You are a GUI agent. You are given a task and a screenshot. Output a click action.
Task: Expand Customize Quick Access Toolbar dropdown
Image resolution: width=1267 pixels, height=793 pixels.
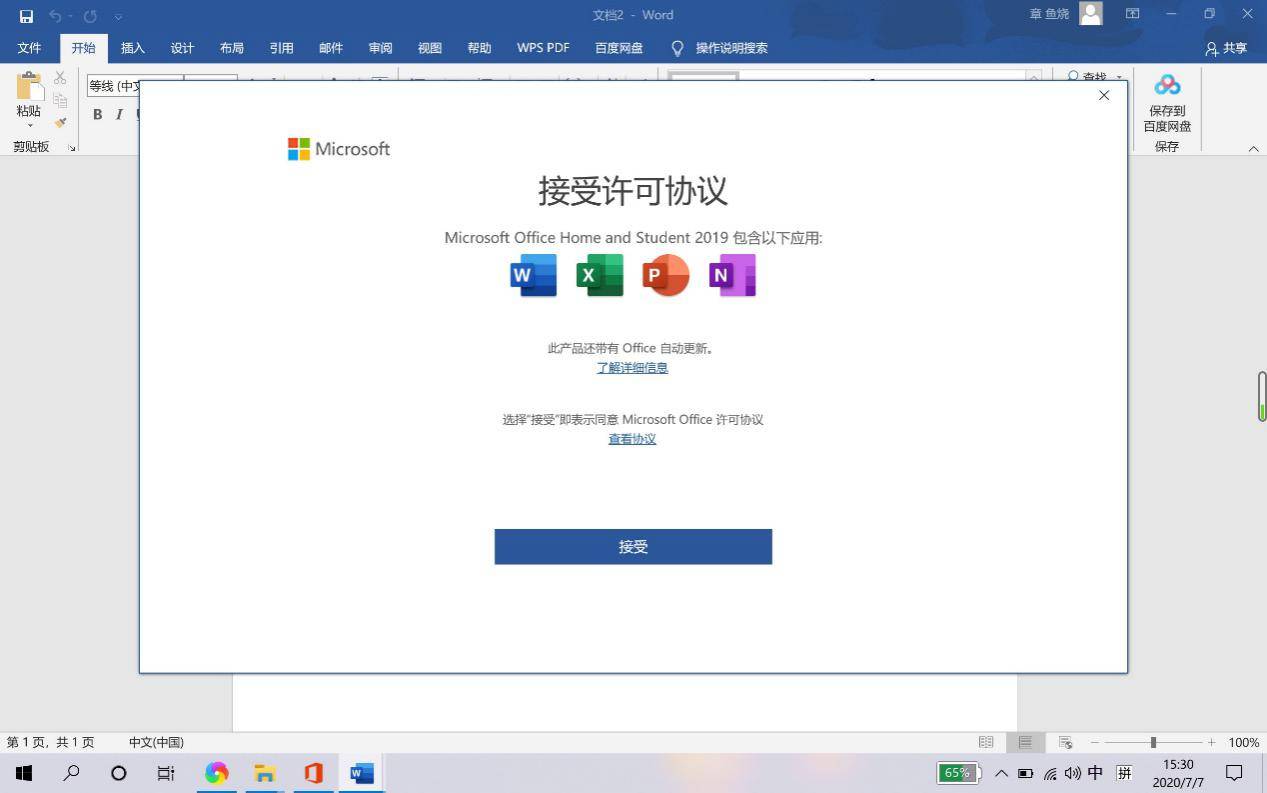[x=119, y=17]
